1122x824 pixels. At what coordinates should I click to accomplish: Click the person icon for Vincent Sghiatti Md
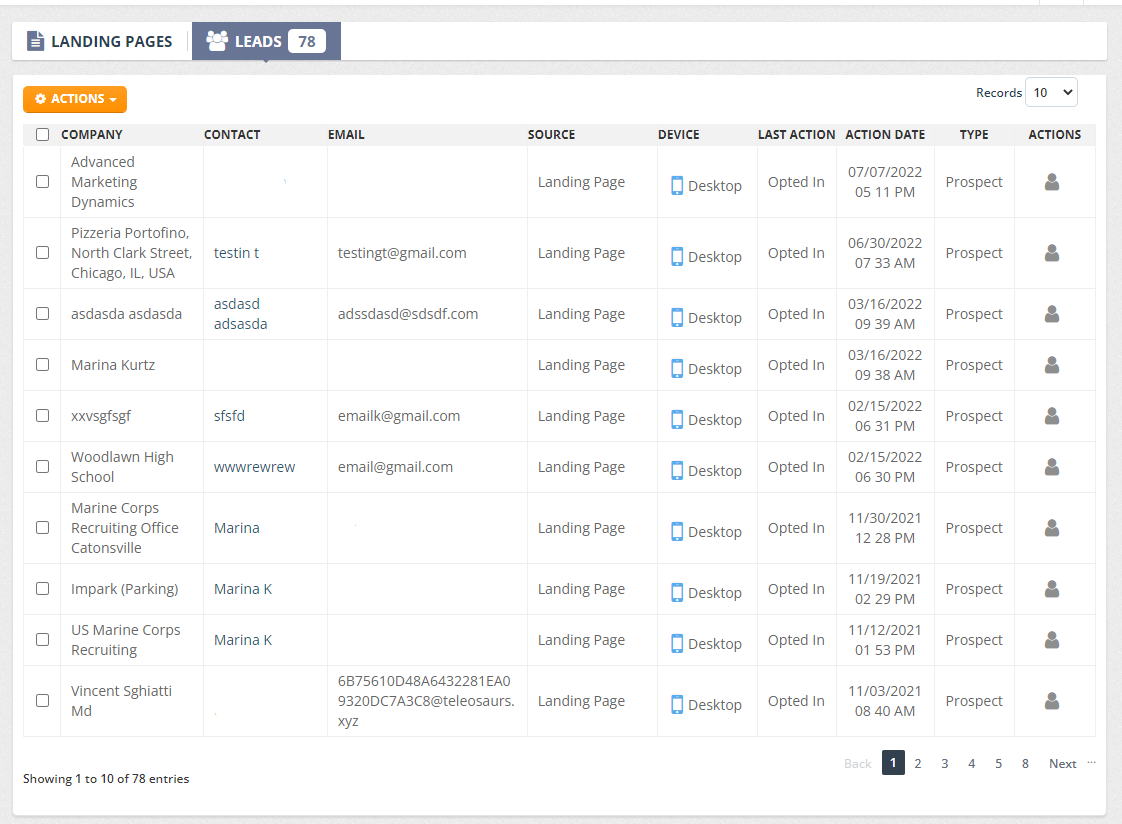coord(1051,701)
